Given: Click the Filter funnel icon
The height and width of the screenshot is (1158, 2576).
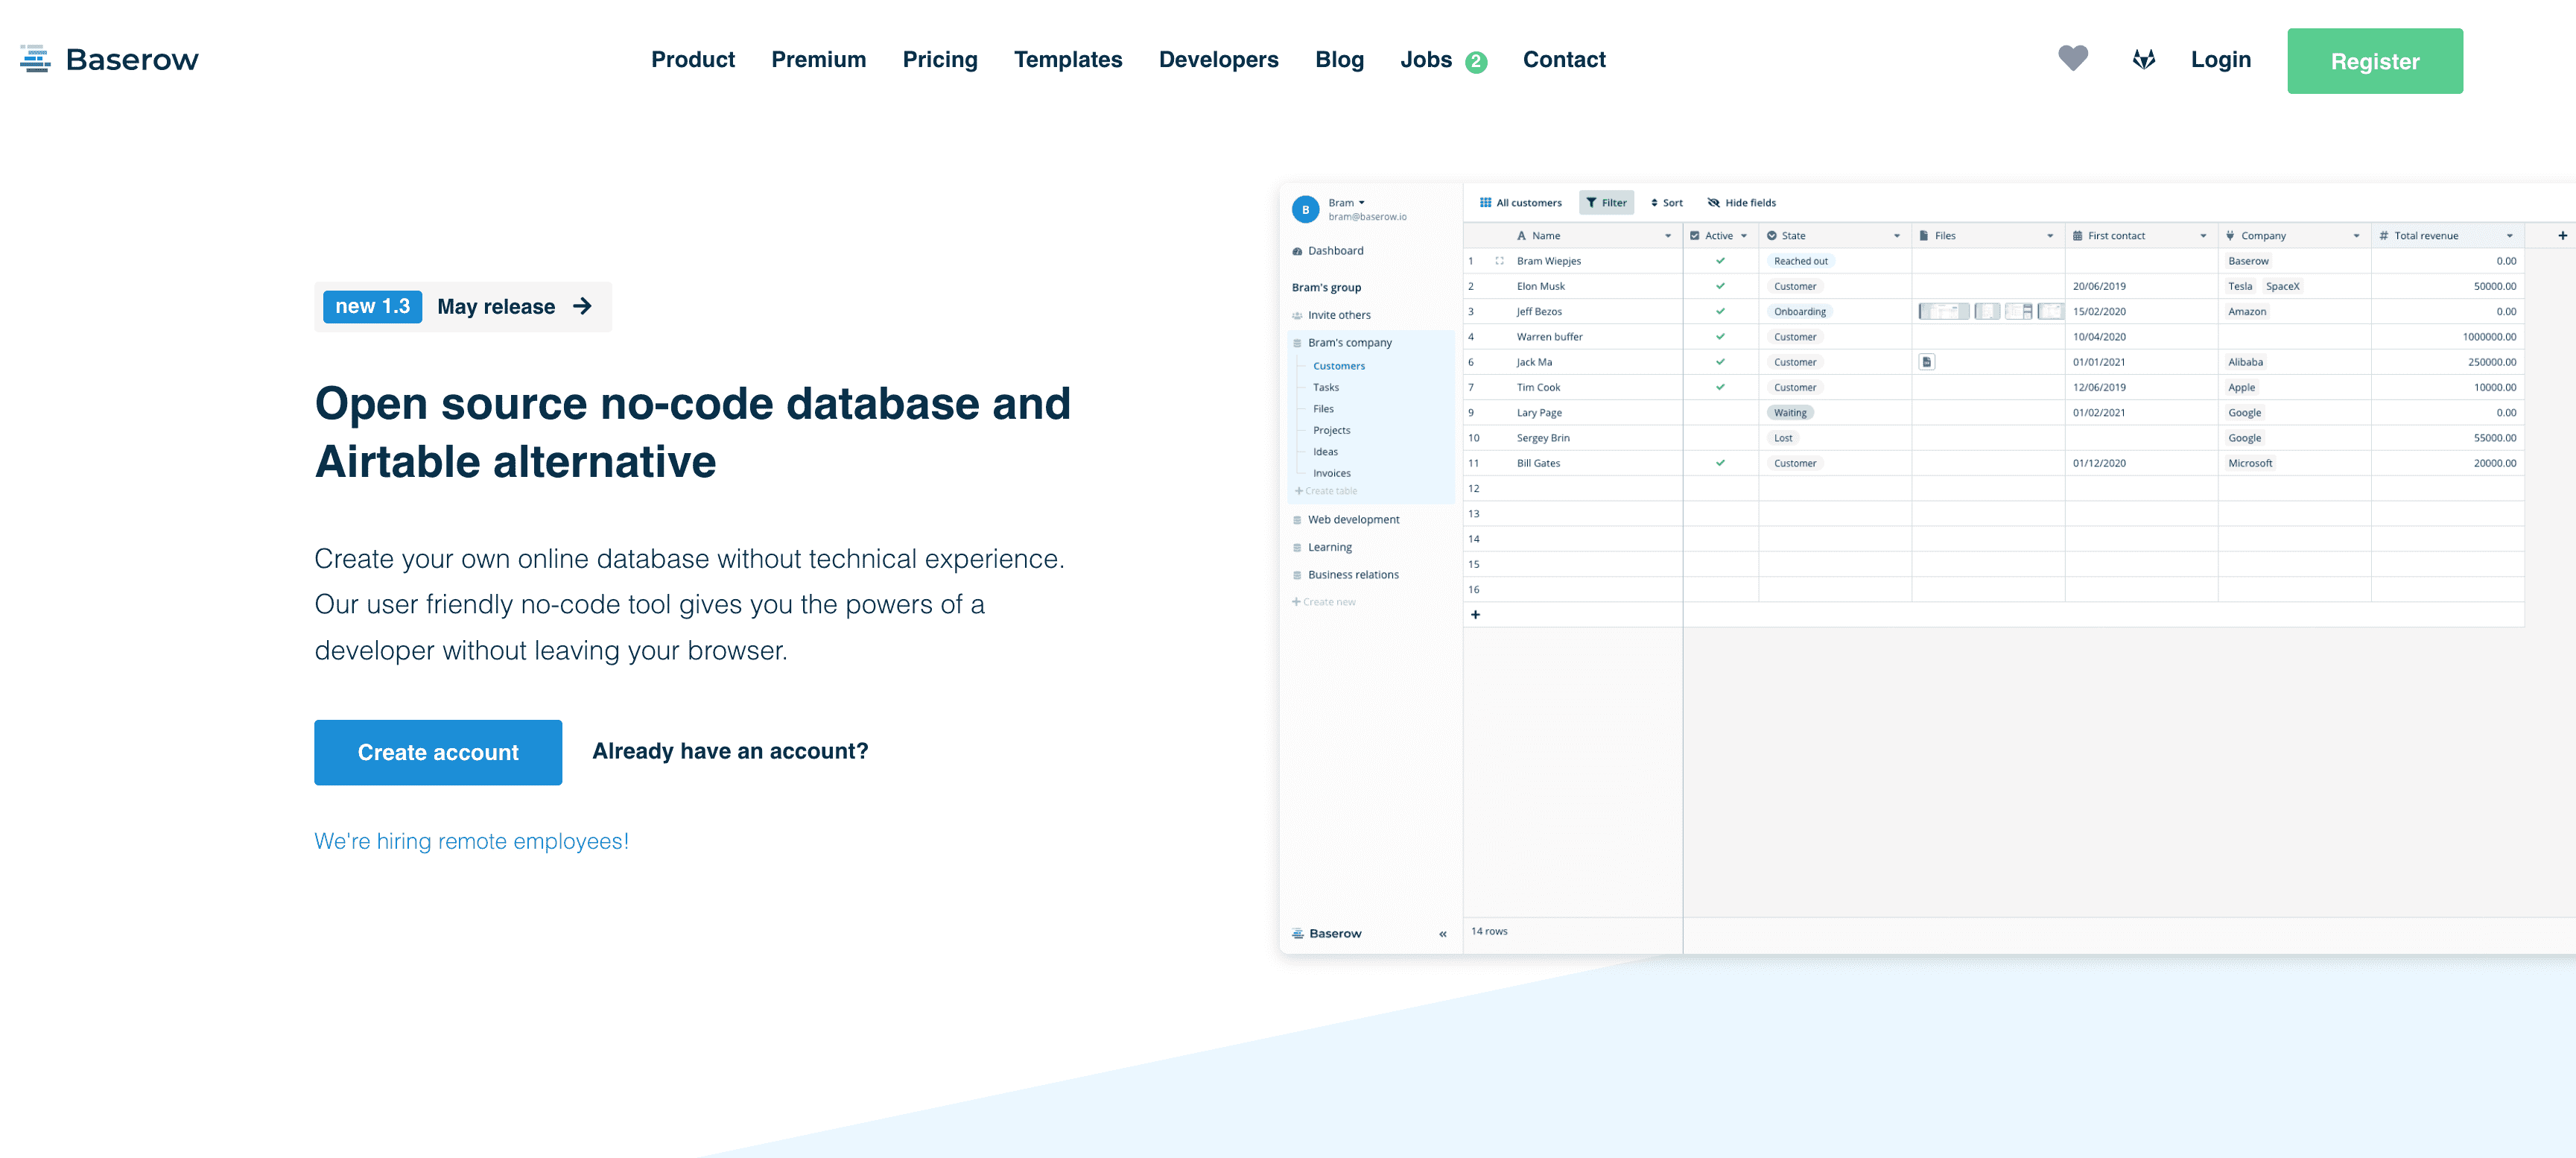Looking at the screenshot, I should pos(1591,203).
